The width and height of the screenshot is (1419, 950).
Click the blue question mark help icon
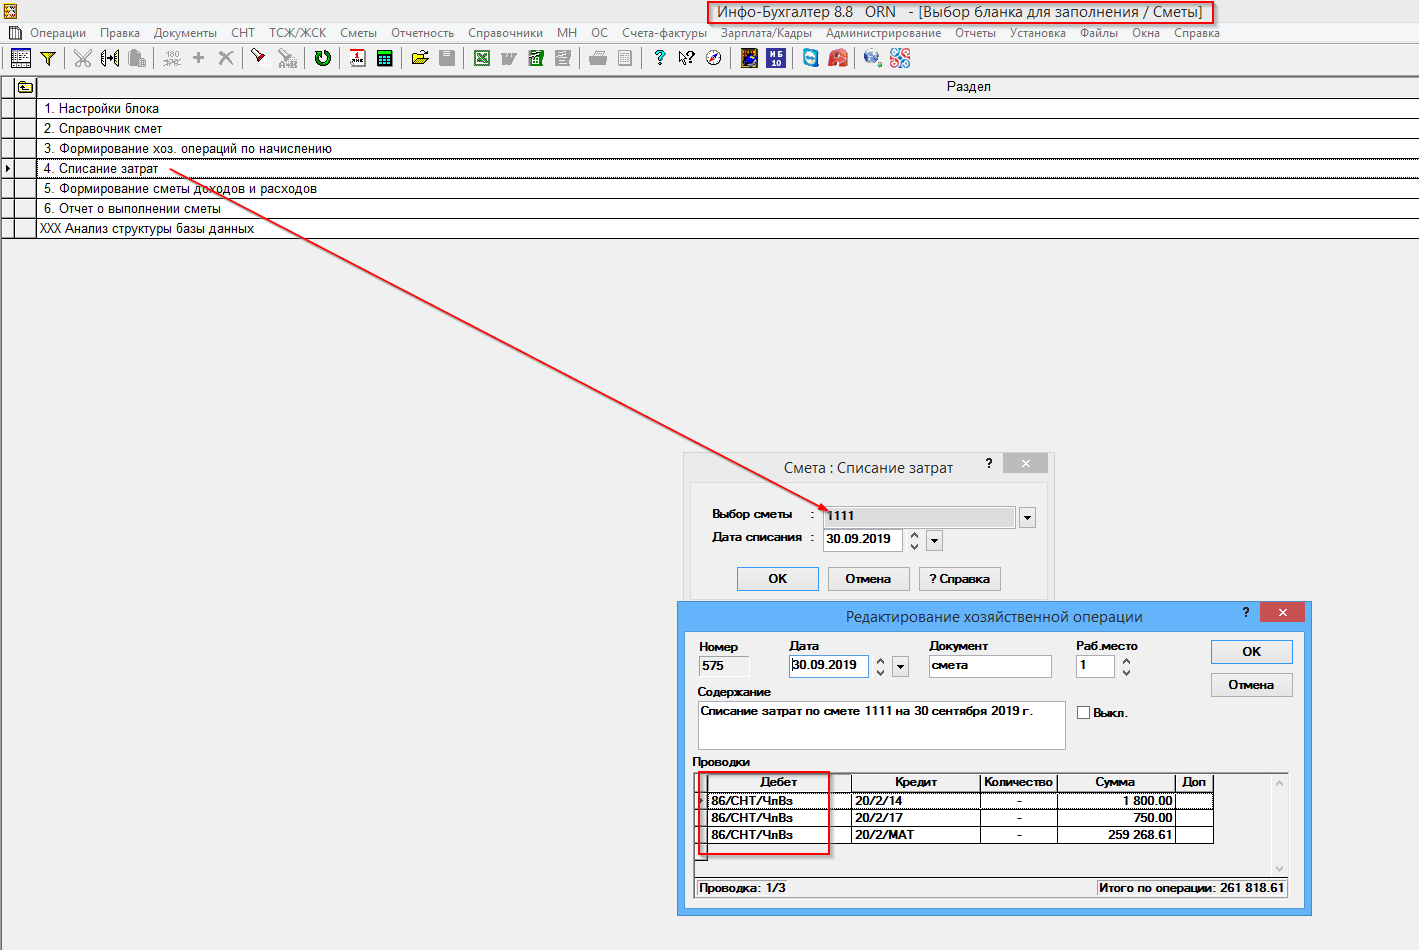(659, 58)
